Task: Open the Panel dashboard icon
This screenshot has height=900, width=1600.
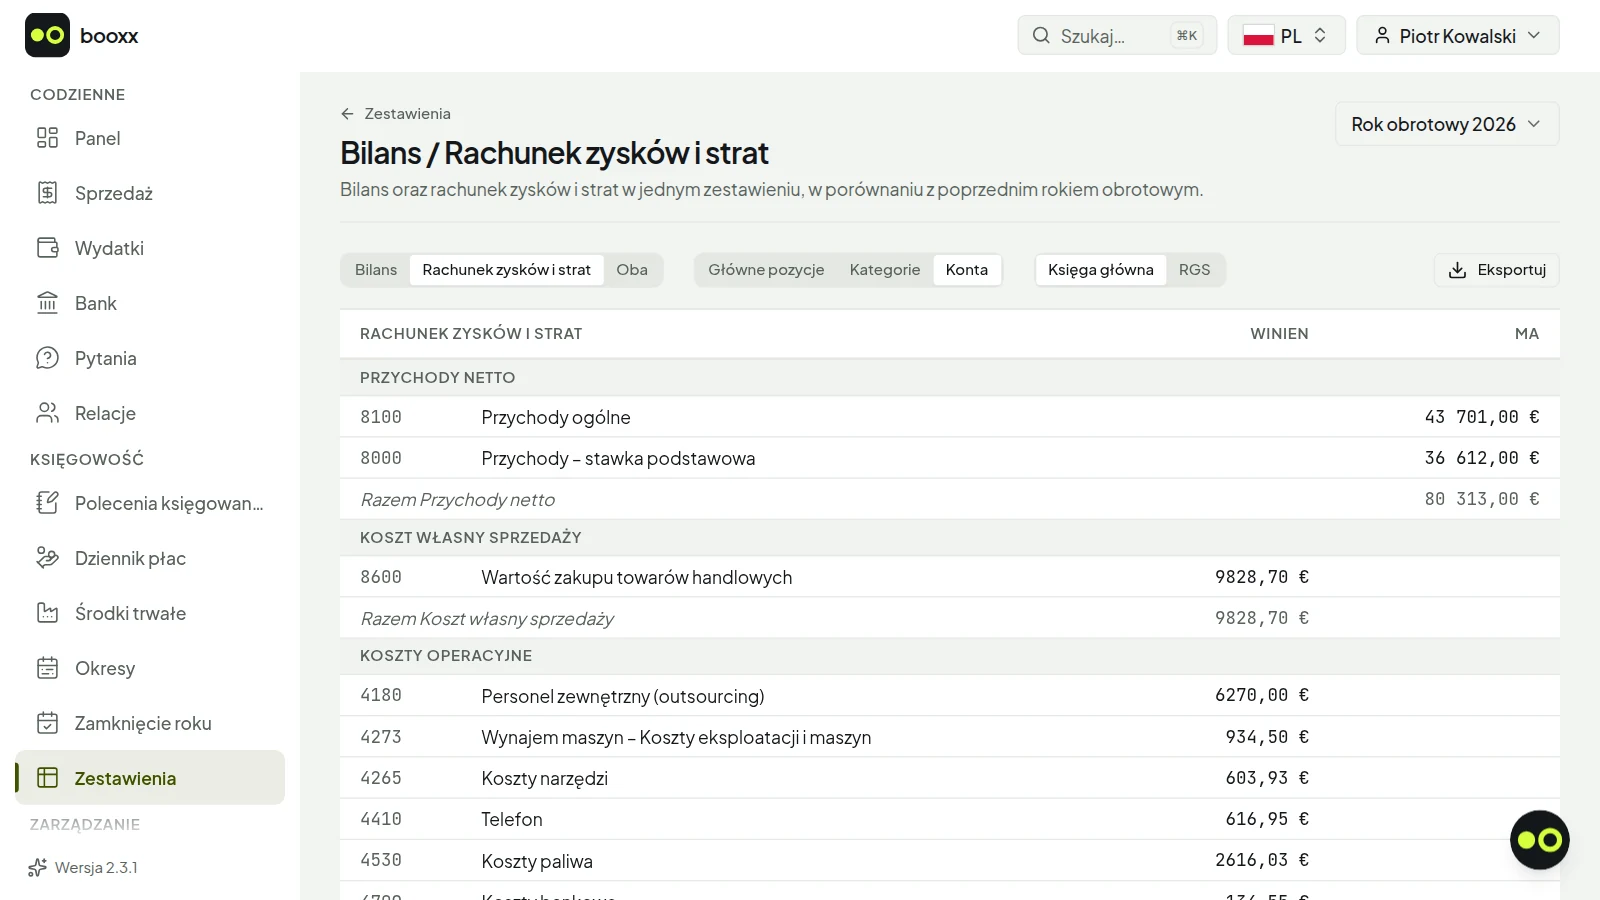Action: point(47,138)
